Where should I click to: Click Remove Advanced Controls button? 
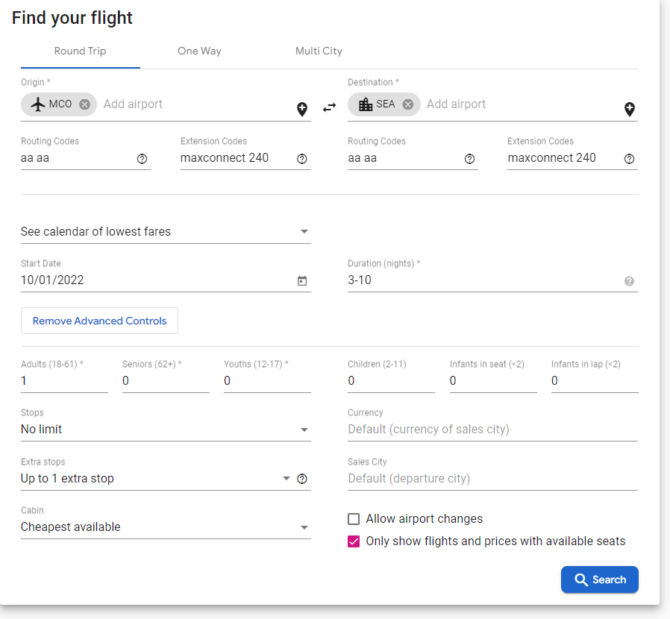coord(100,321)
